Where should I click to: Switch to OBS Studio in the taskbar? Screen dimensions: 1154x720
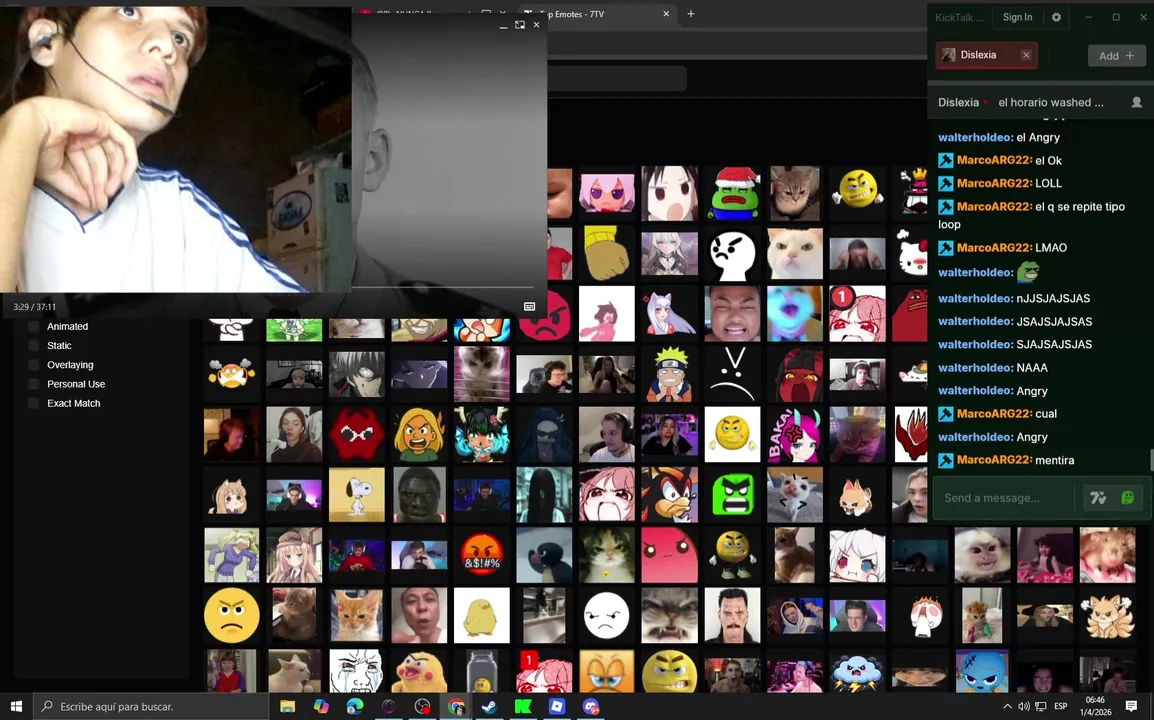pos(422,706)
